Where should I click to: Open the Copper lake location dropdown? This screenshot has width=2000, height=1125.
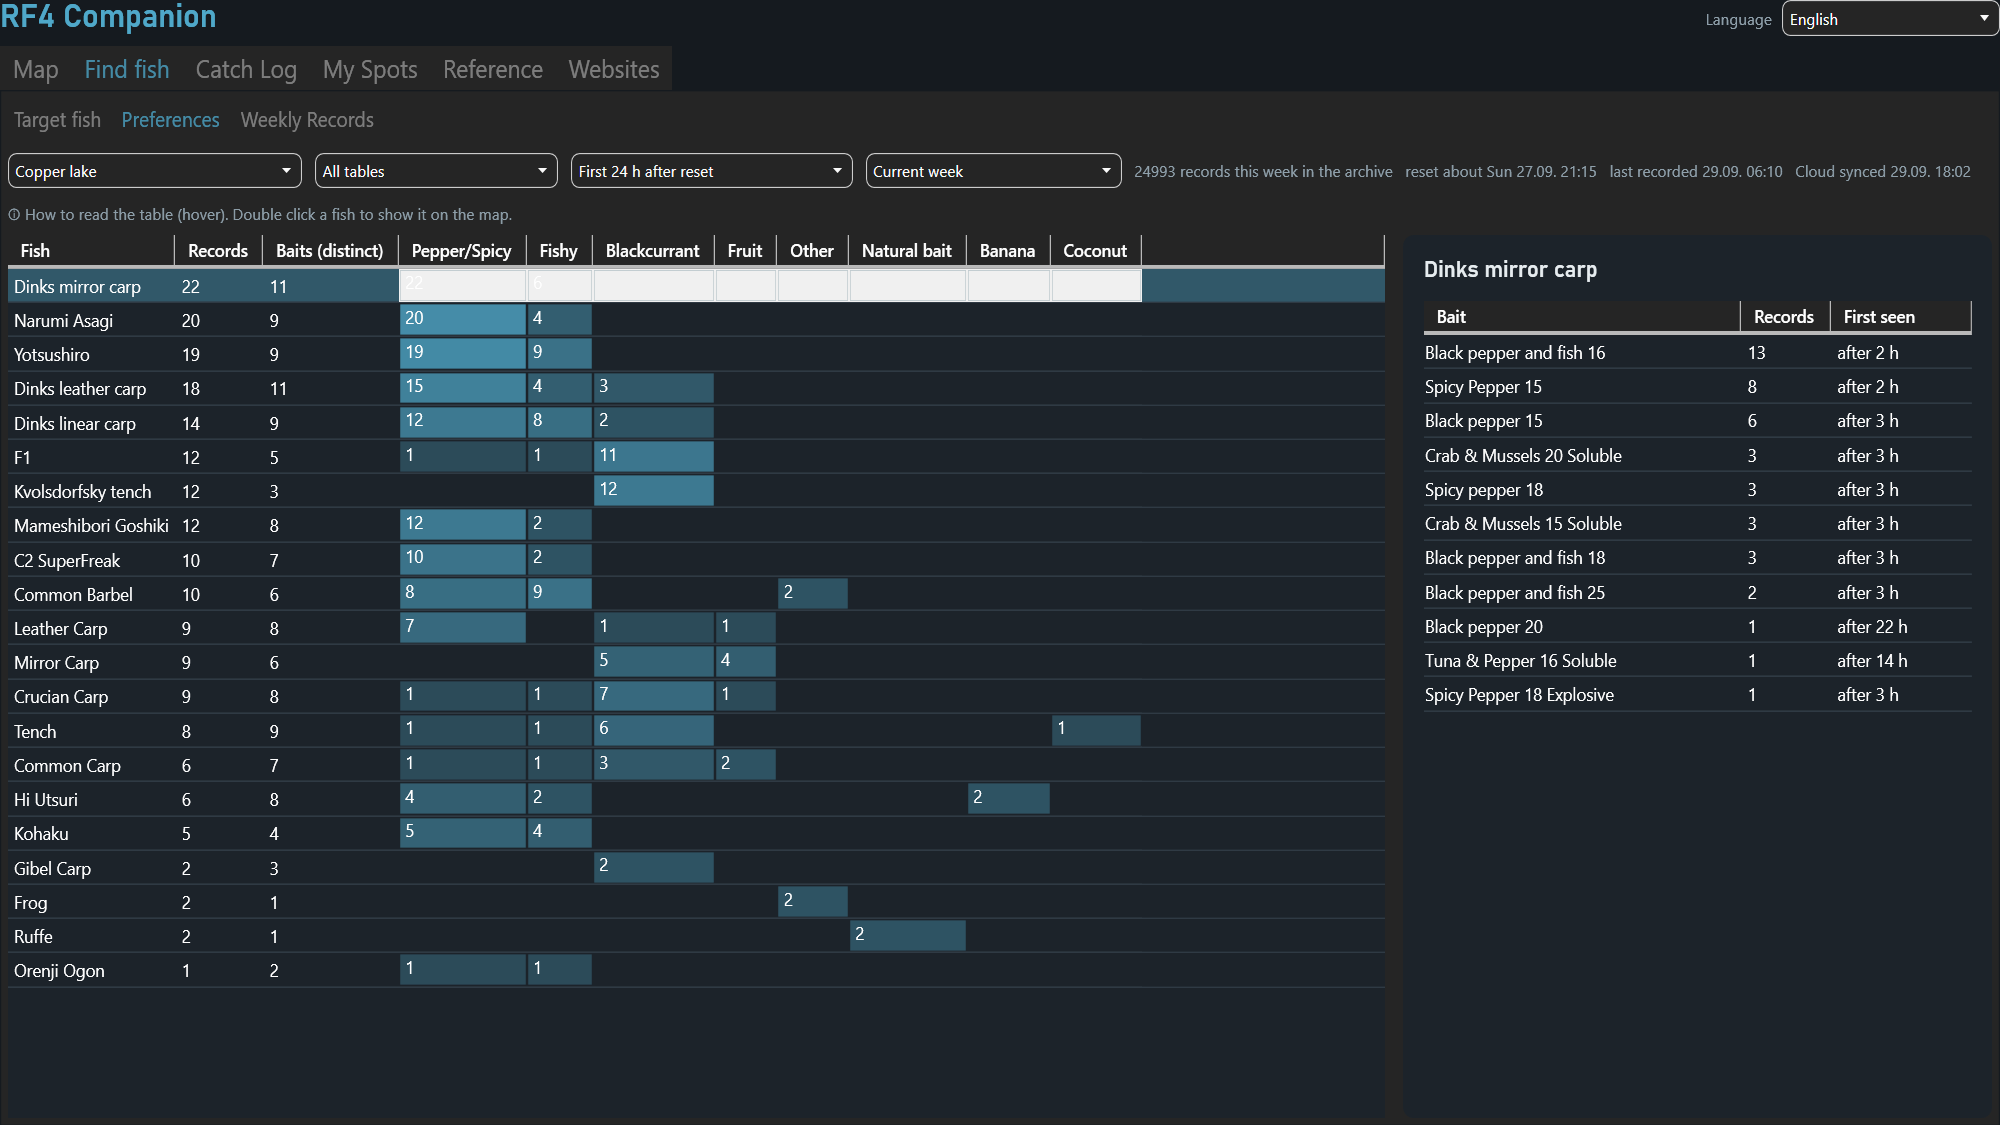click(x=155, y=171)
